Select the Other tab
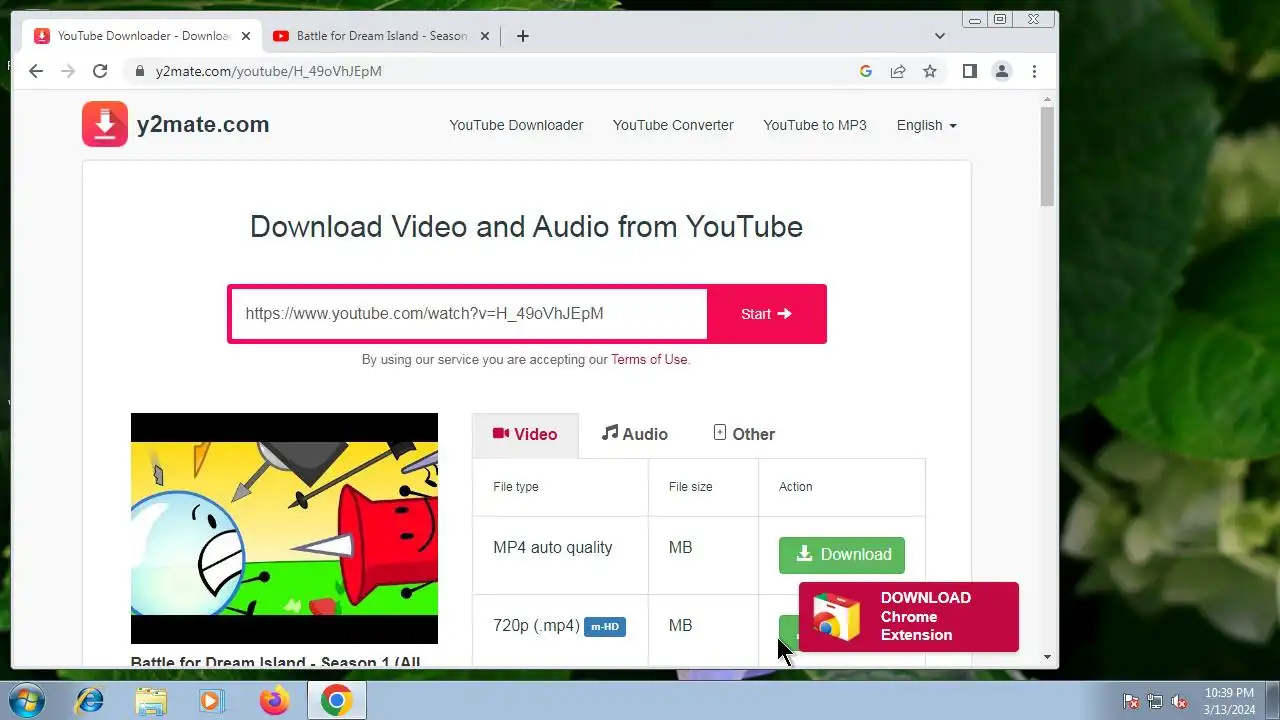1280x720 pixels. 743,434
